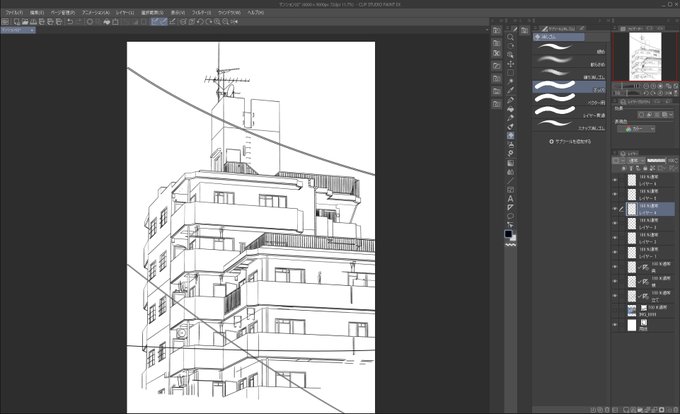This screenshot has width=680, height=414.
Task: Choose the レイヤー貫通 eraser sub tool
Action: (x=569, y=112)
